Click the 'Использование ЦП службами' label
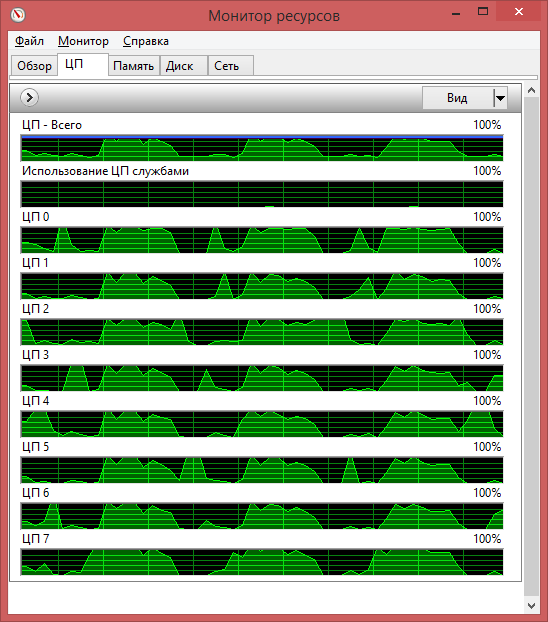This screenshot has width=548, height=622. coord(105,171)
